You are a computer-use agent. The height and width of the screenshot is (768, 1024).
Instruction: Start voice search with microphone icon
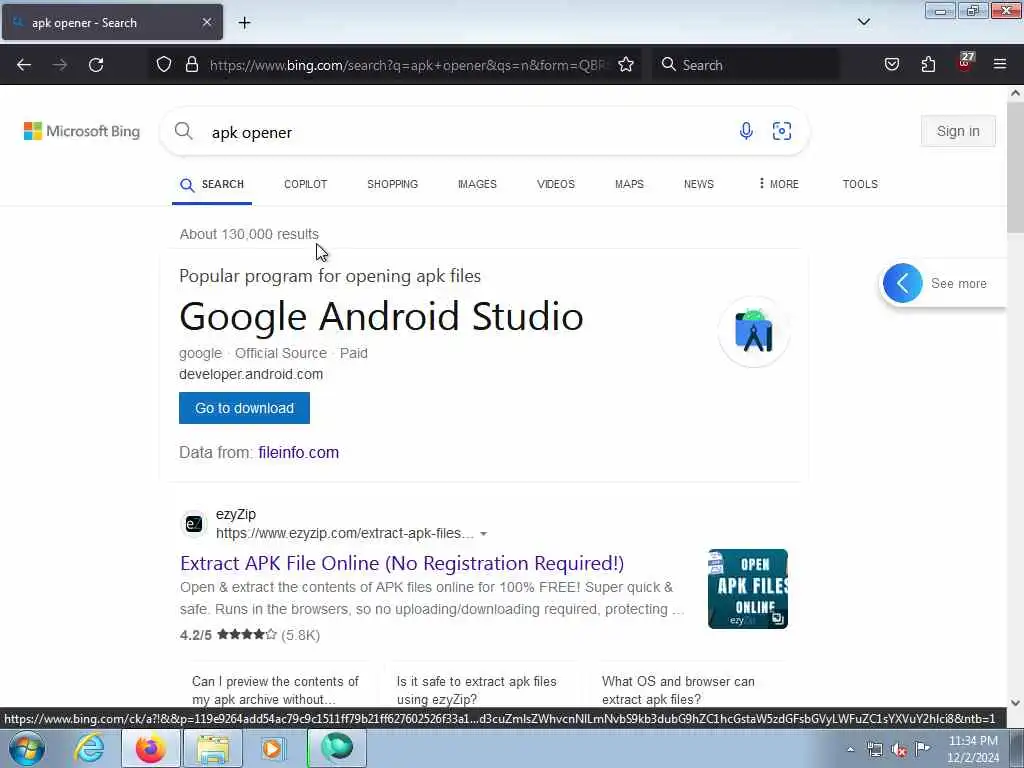pyautogui.click(x=746, y=131)
